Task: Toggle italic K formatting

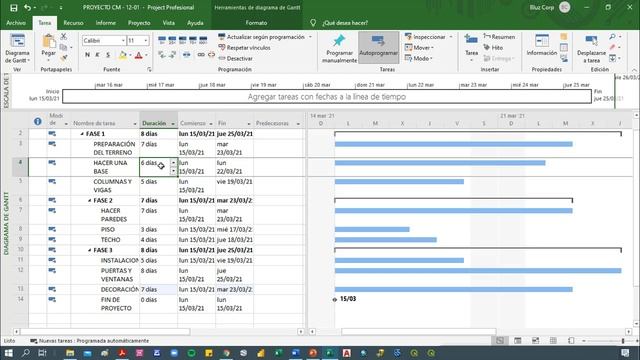Action: pyautogui.click(x=98, y=55)
